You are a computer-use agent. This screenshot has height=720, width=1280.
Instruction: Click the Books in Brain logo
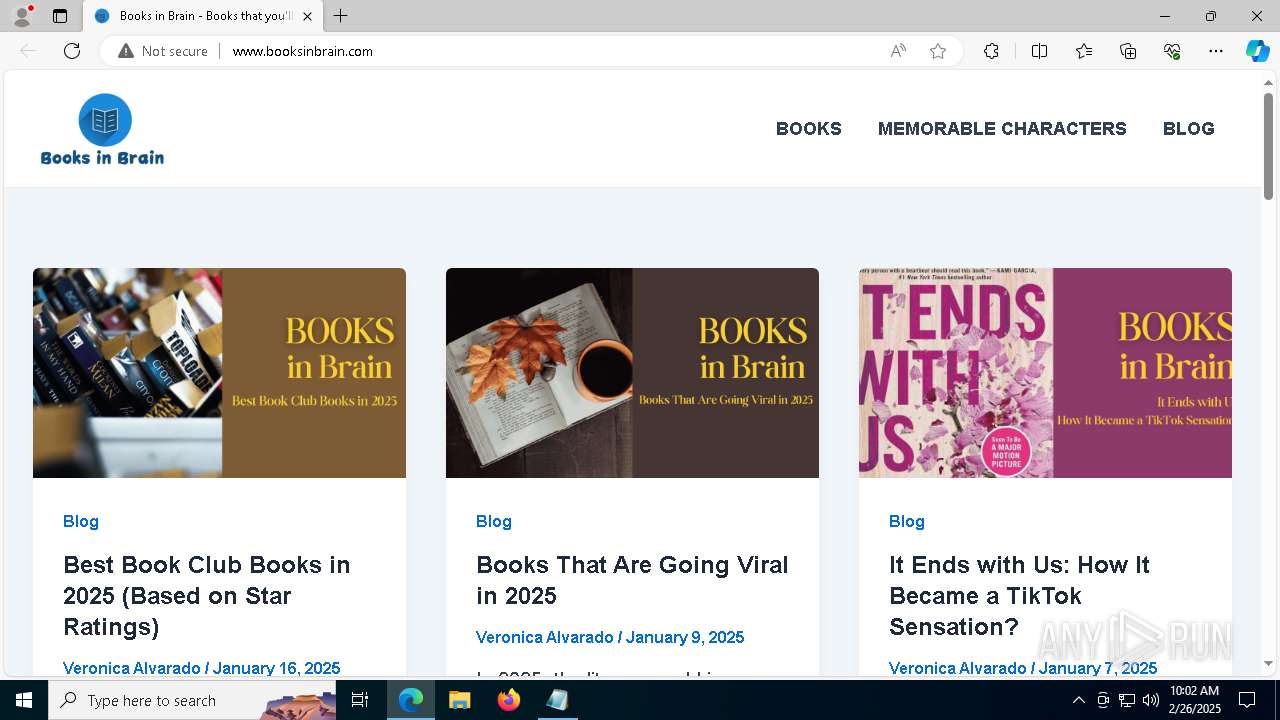pos(103,129)
